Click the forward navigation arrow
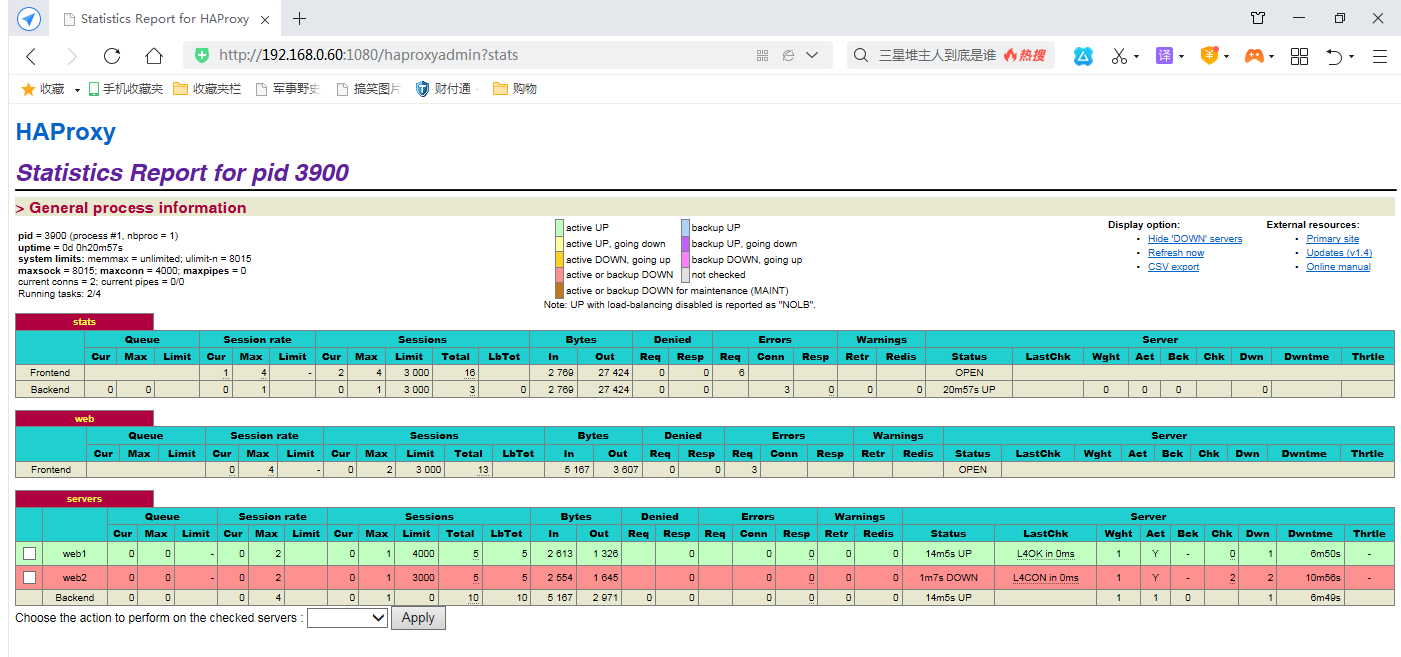Screen dimensions: 1401x657 pos(71,56)
